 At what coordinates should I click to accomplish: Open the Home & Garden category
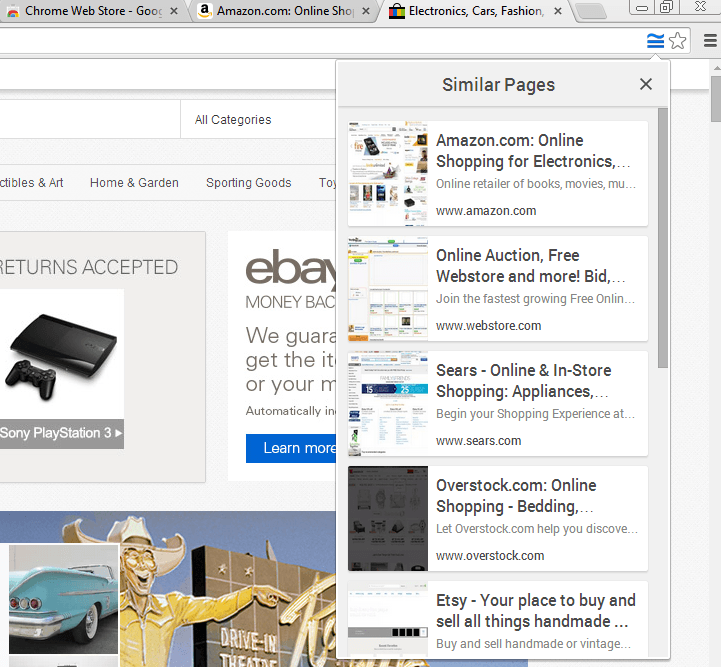click(134, 182)
